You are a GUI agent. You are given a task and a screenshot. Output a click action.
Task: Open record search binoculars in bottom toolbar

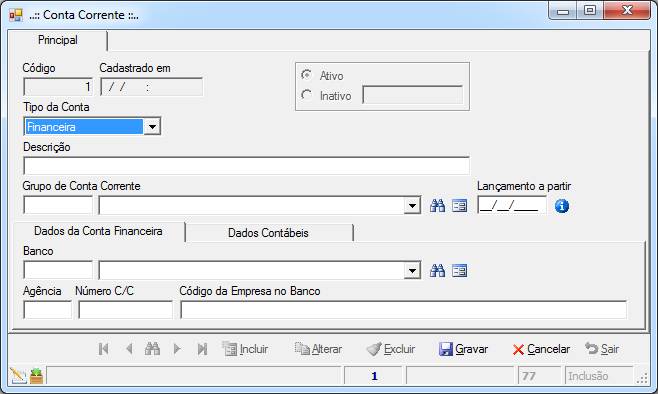click(152, 348)
